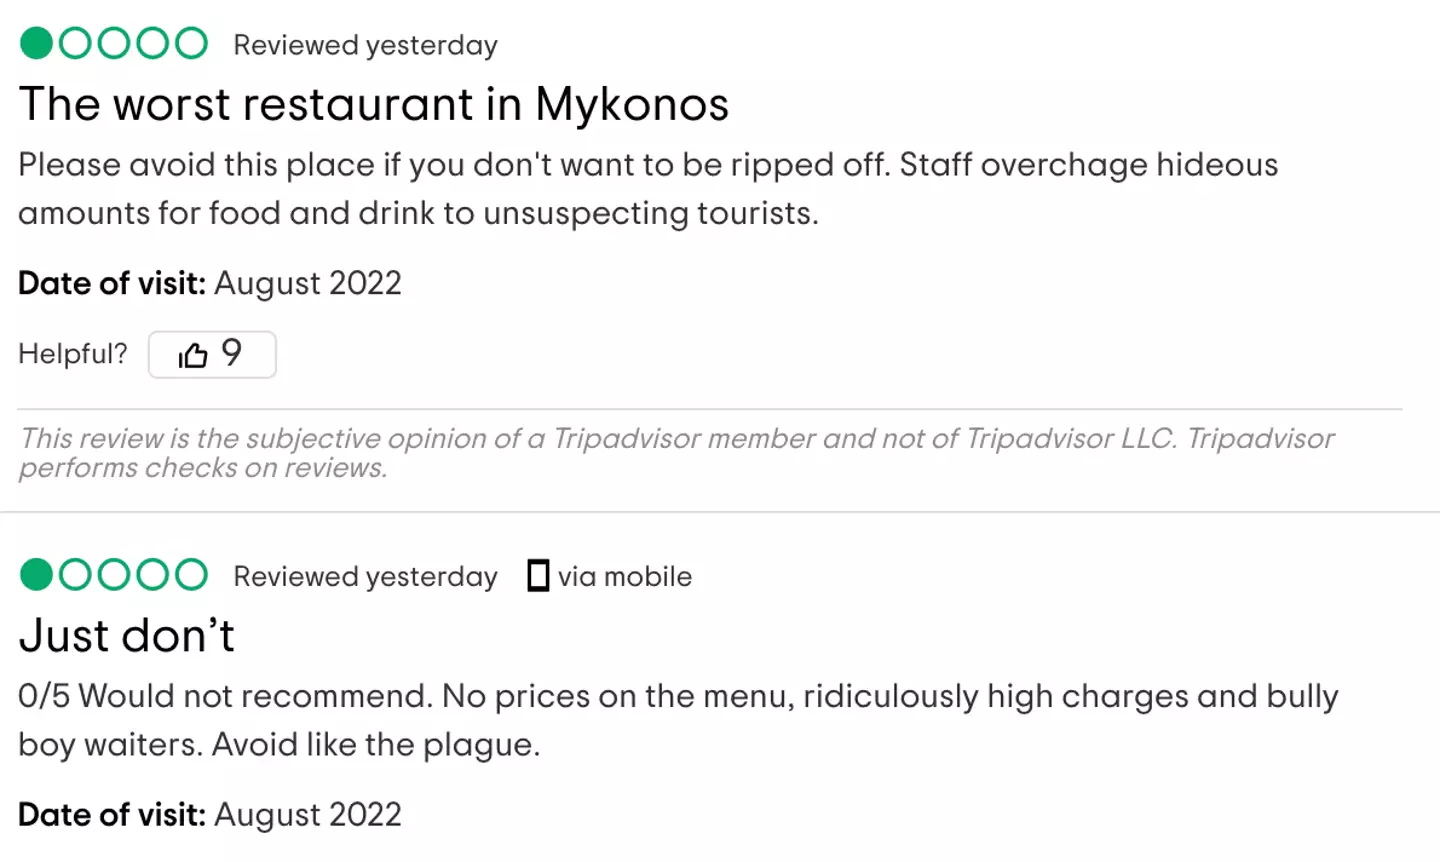Open the 'Just don't' review title
The height and width of the screenshot is (862, 1440).
(125, 636)
